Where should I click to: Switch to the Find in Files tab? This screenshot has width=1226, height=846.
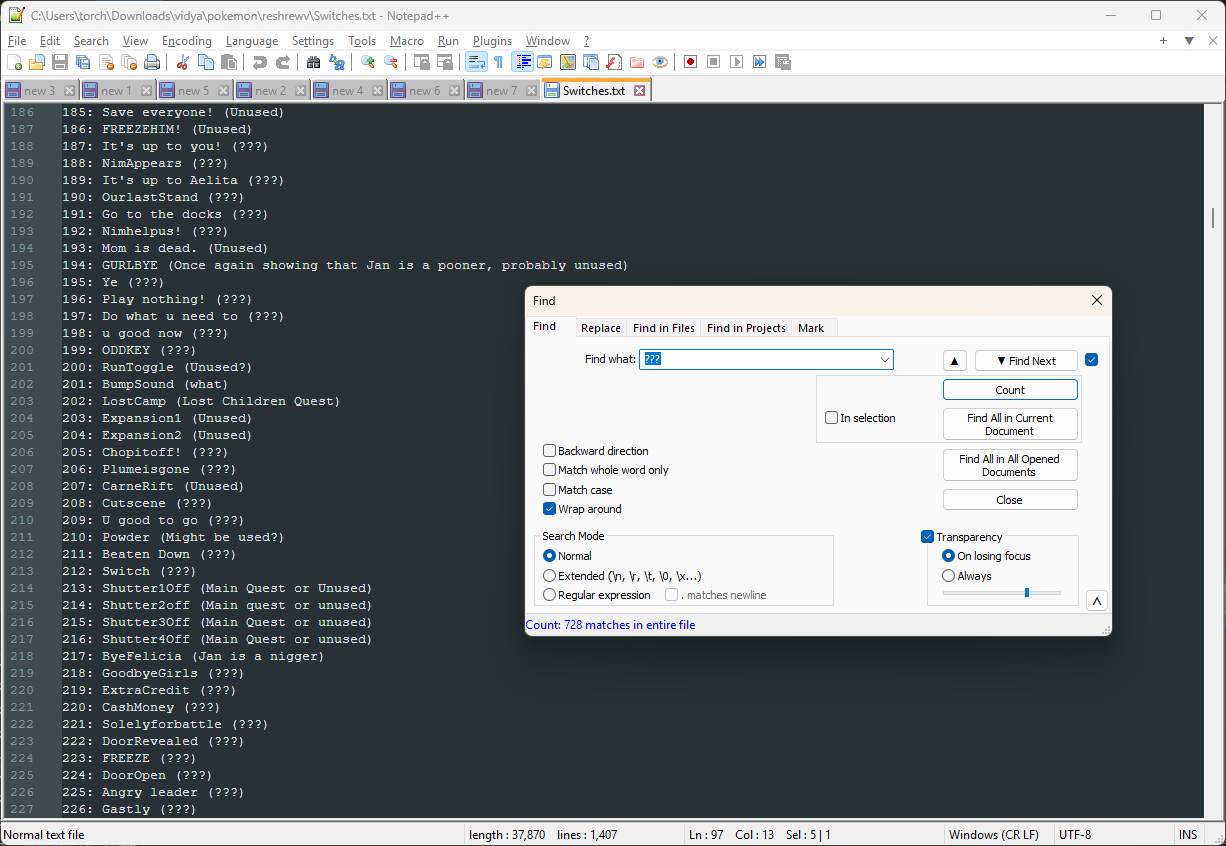(x=664, y=328)
